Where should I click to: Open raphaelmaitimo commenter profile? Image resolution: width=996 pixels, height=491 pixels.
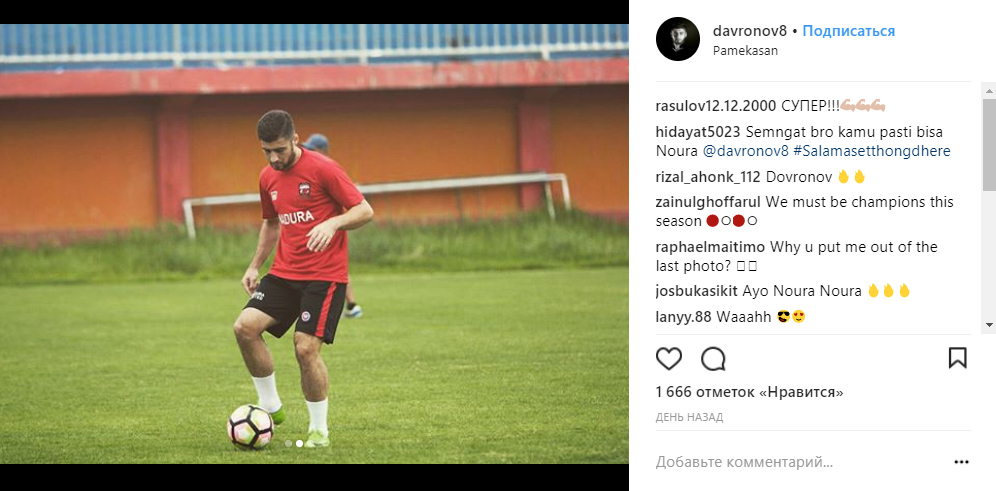pos(710,247)
